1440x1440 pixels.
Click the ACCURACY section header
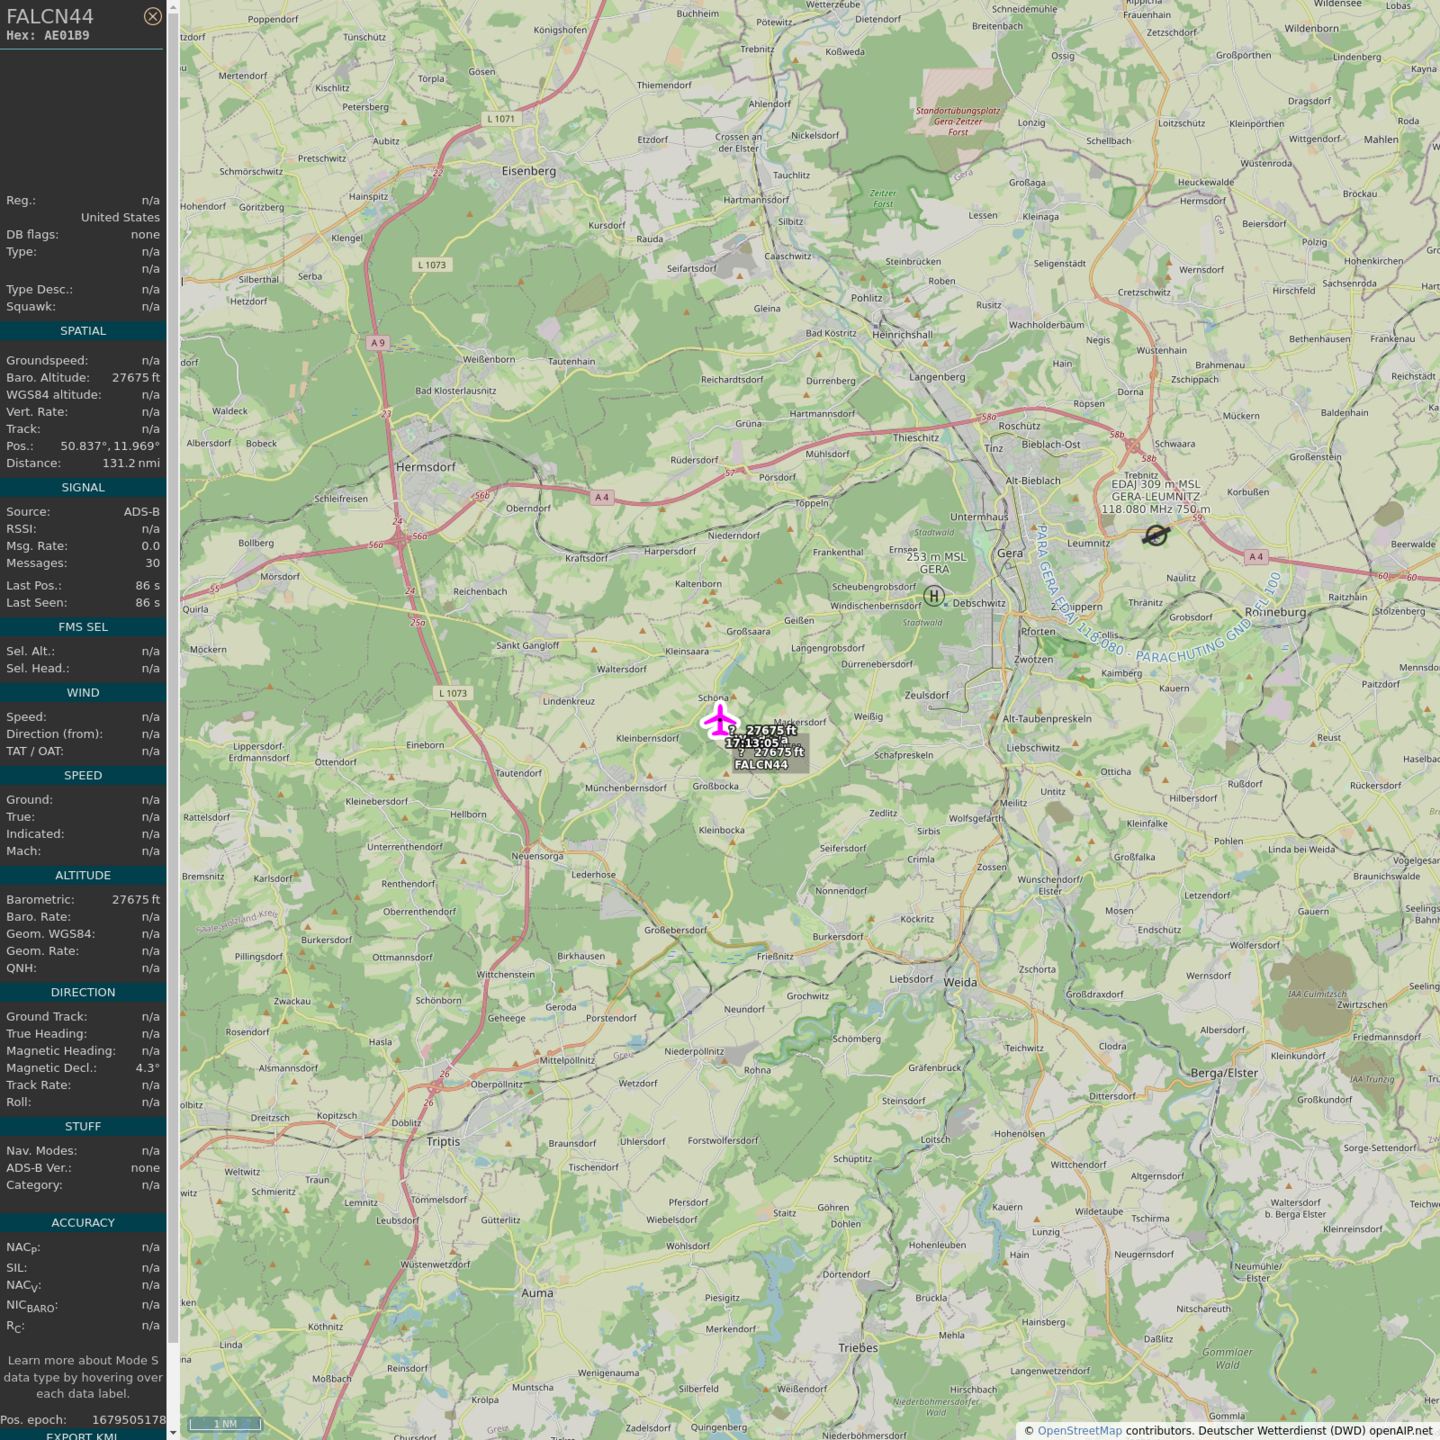pos(83,1223)
